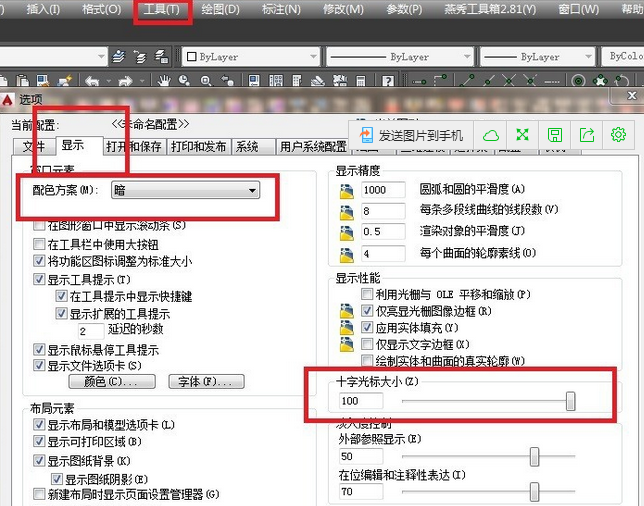
Task: Click the green expand-arrows fullscreen icon
Action: (x=522, y=134)
